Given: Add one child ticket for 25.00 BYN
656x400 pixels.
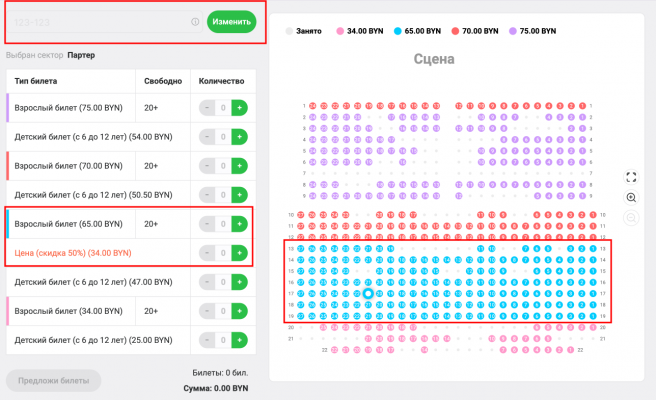Looking at the screenshot, I should pos(239,340).
